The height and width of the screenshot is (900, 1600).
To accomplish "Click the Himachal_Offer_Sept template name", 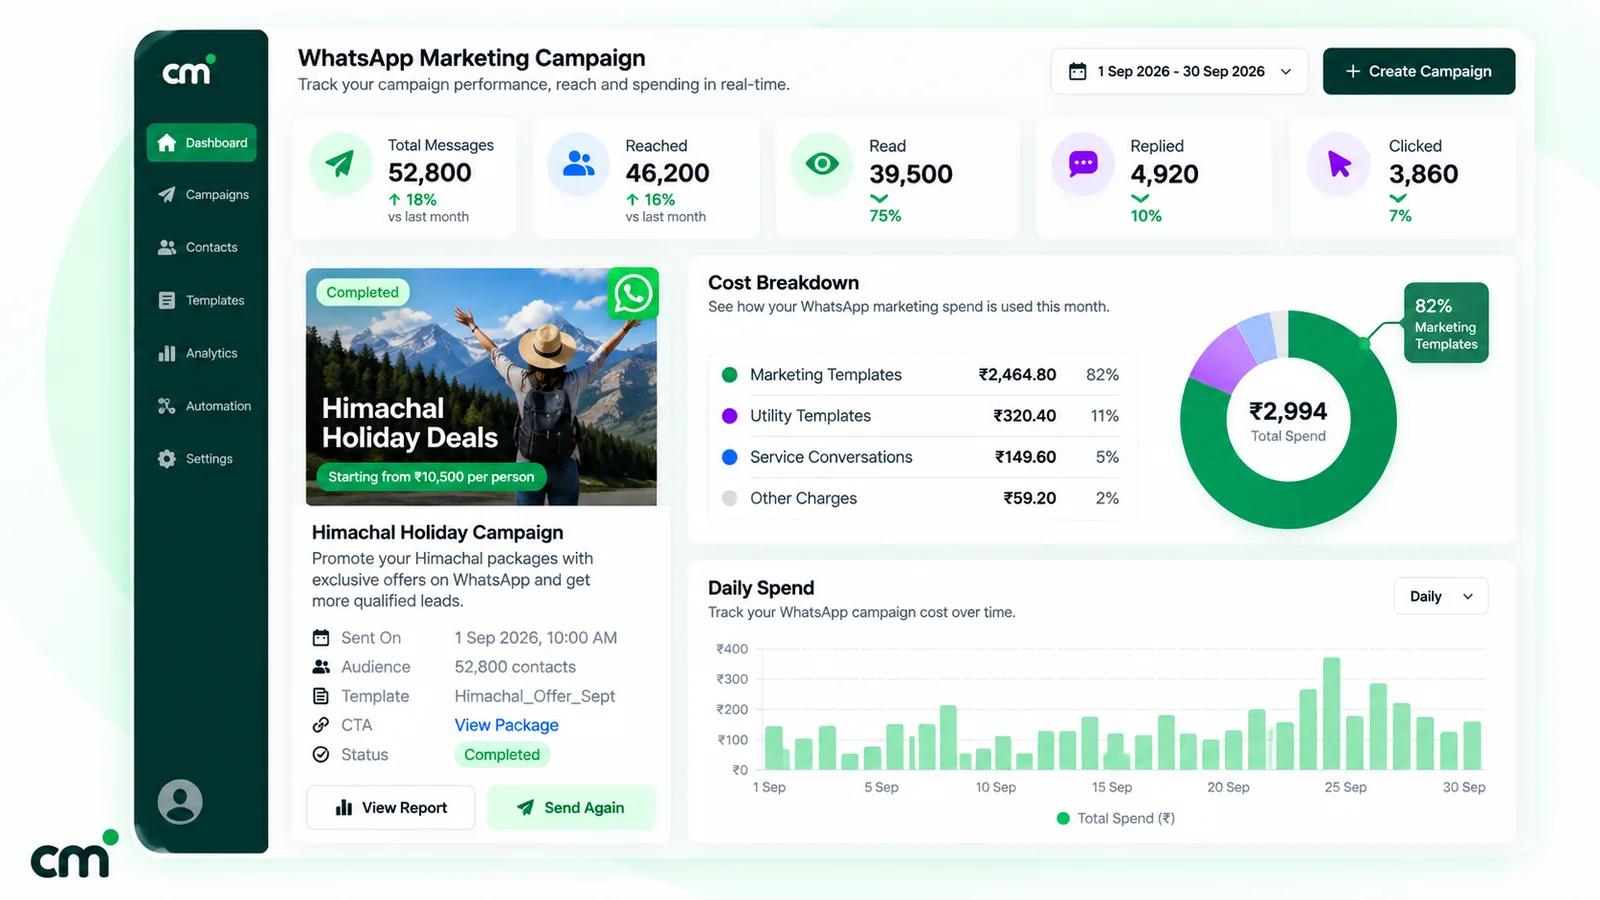I will click(x=535, y=696).
